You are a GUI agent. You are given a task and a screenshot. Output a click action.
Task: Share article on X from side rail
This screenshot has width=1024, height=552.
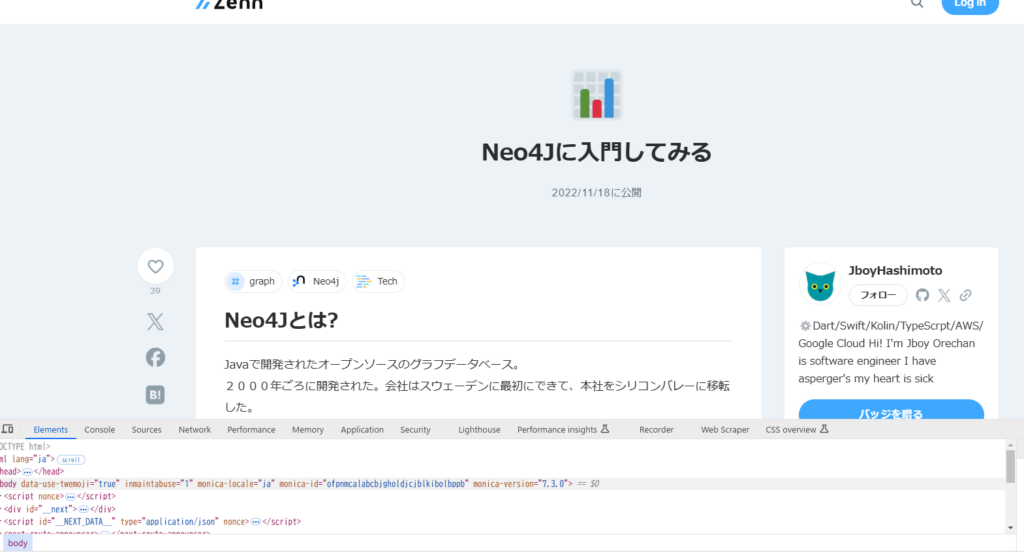tap(155, 321)
